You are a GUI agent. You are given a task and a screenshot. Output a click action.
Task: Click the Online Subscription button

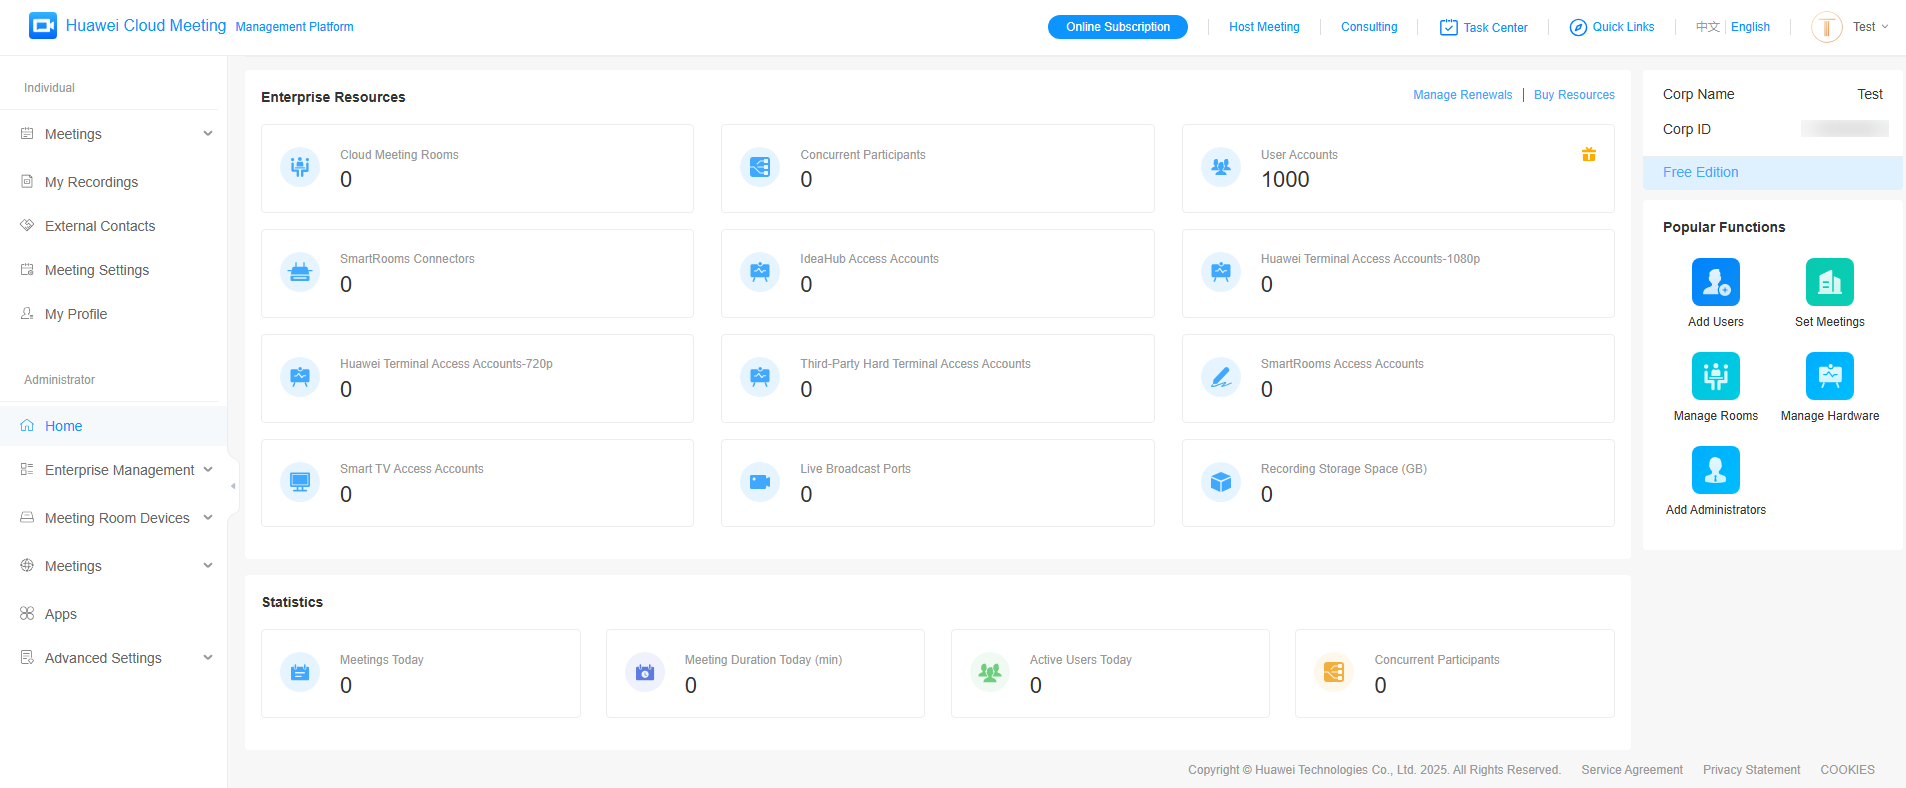pyautogui.click(x=1118, y=27)
